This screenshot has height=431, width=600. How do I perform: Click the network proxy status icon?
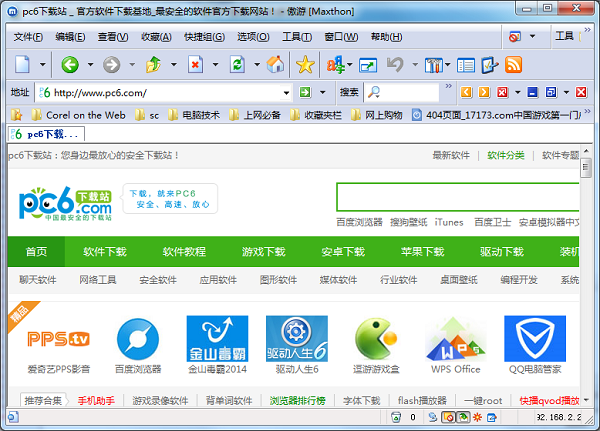pyautogui.click(x=433, y=417)
